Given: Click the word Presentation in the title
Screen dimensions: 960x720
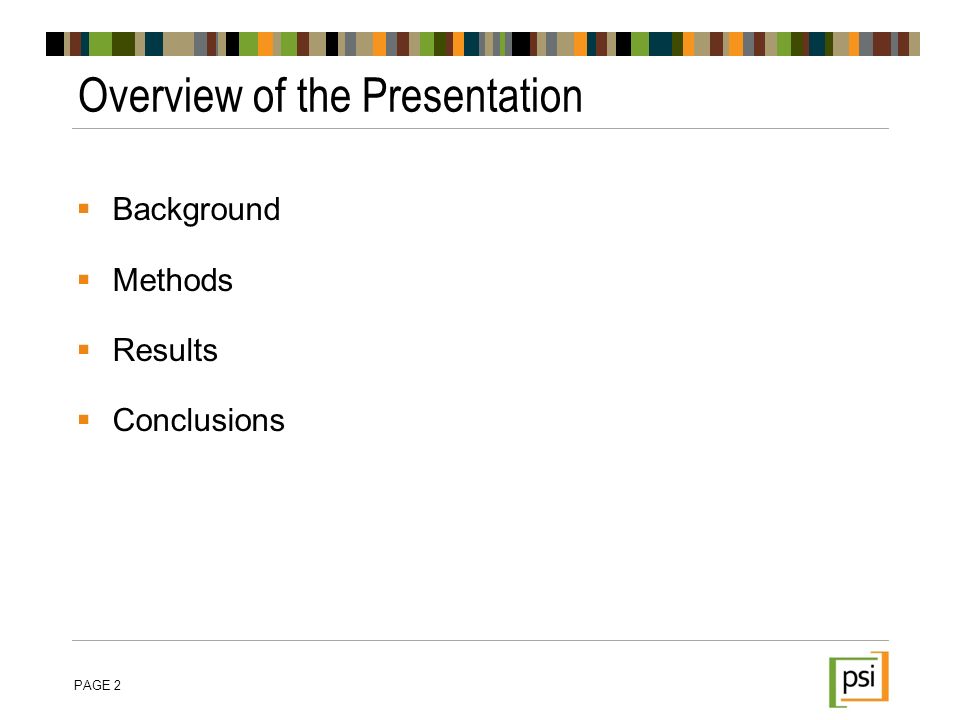Looking at the screenshot, I should click(x=472, y=96).
